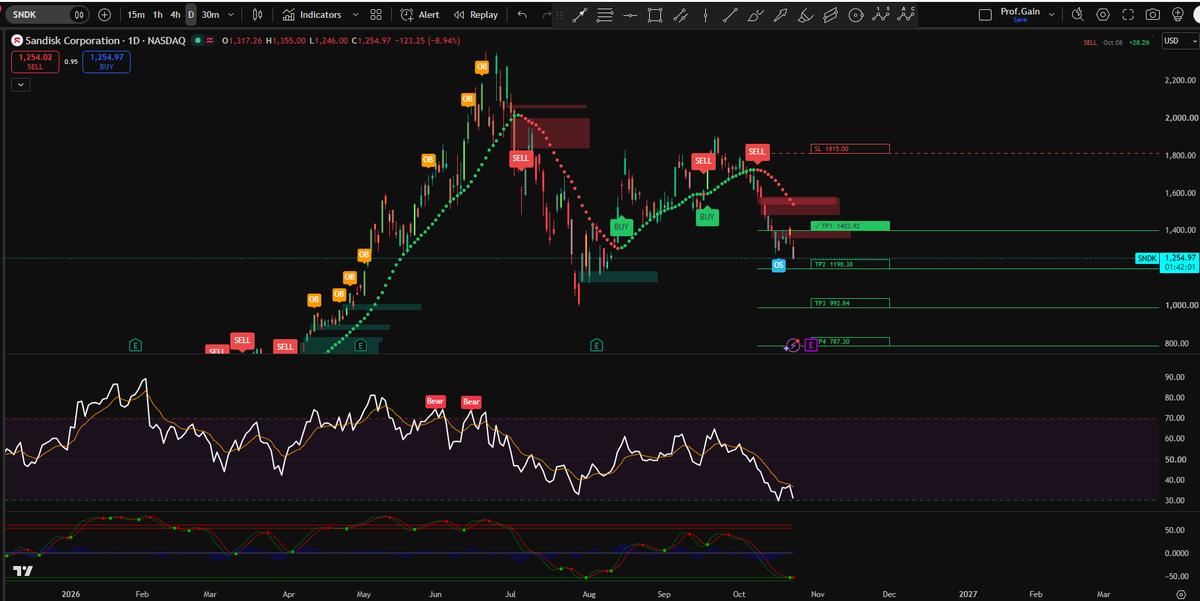The image size is (1200, 601).
Task: Select the highlighter drawing tool
Action: pos(805,15)
